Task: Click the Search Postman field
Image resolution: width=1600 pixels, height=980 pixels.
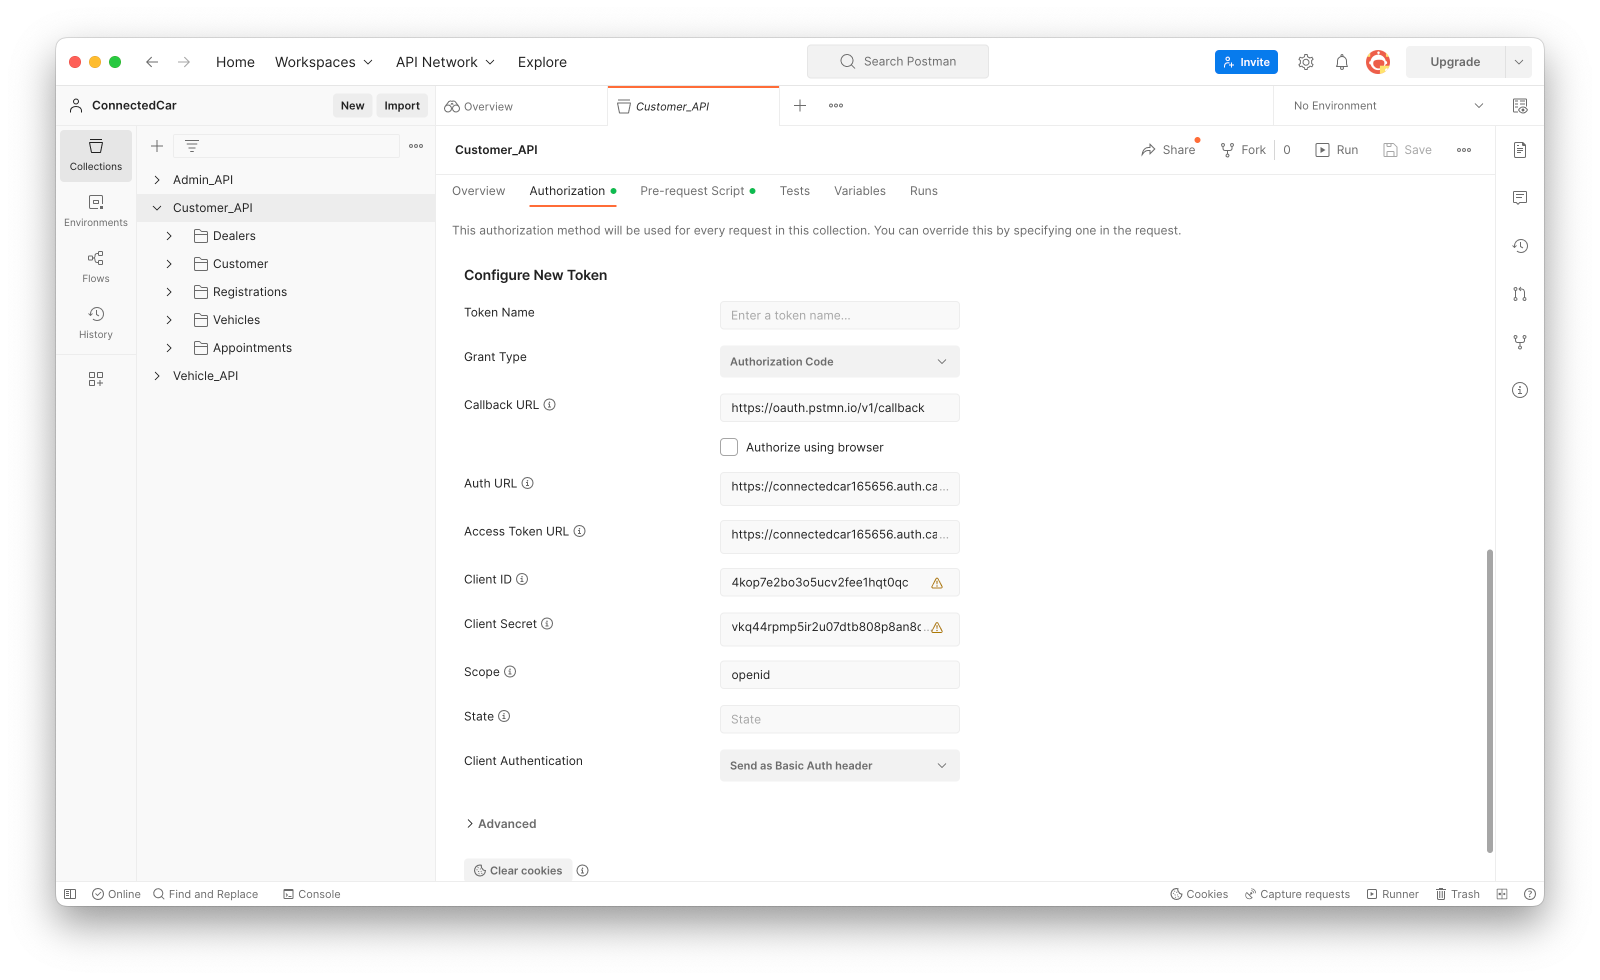Action: click(x=898, y=62)
